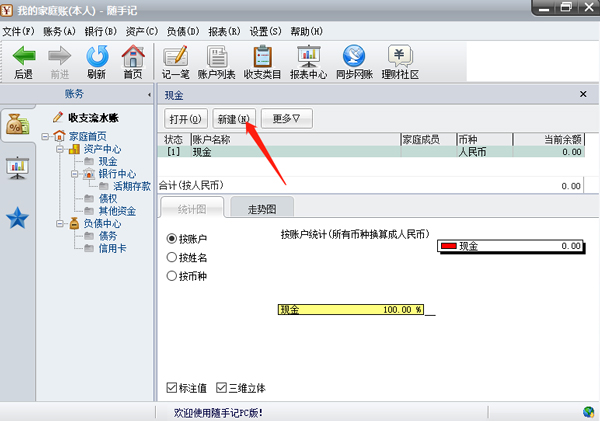Click the app icon in title bar
Screen dimensions: 600x421
(x=7, y=10)
